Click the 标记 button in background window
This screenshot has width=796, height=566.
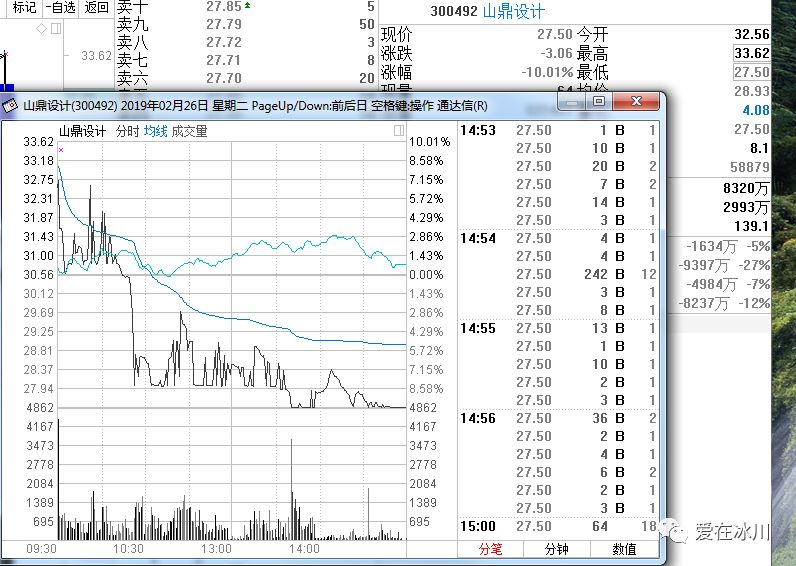(23, 7)
